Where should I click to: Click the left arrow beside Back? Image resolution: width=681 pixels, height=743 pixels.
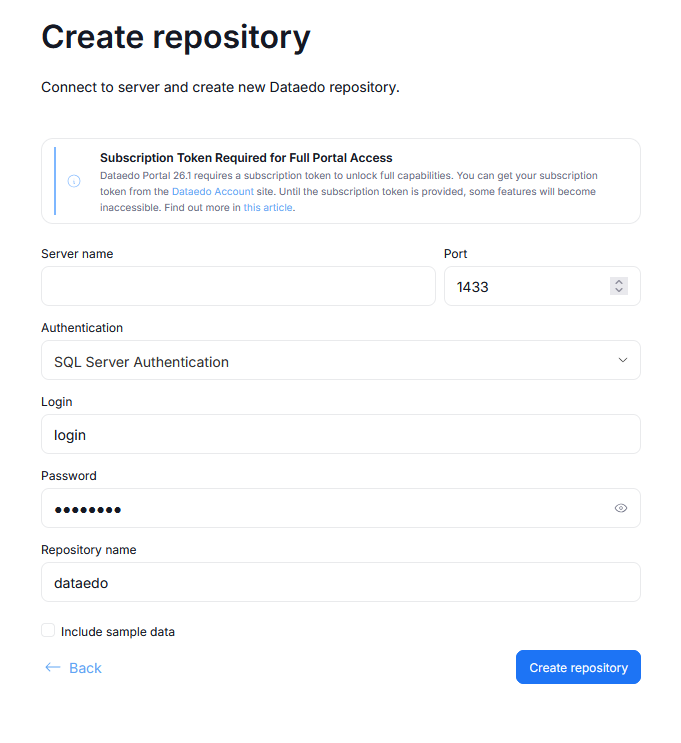tap(53, 667)
